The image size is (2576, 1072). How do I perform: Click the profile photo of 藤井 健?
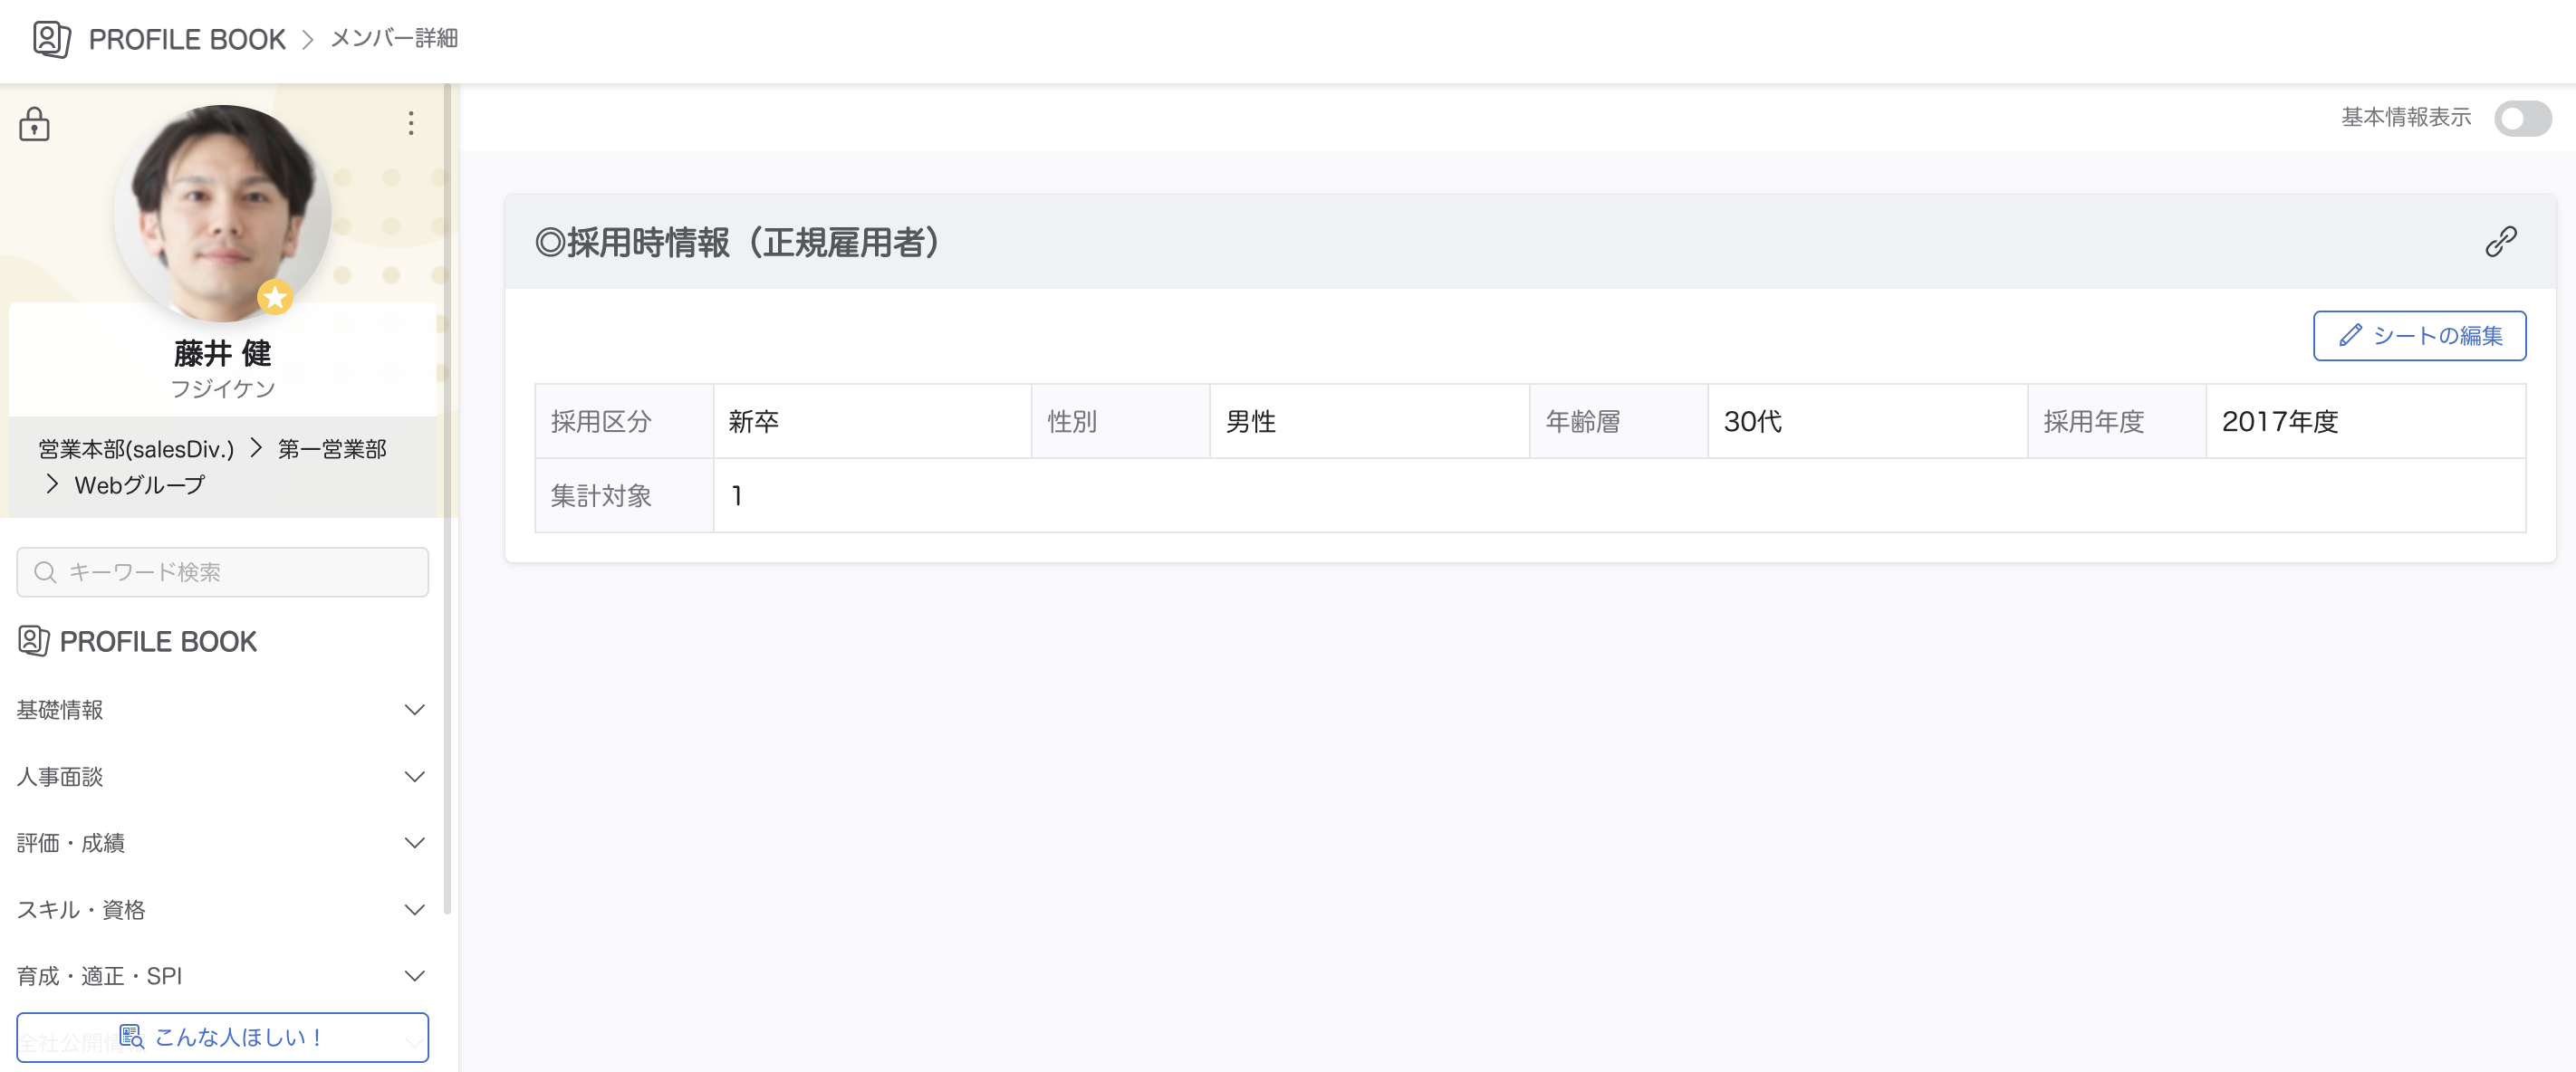click(x=222, y=213)
